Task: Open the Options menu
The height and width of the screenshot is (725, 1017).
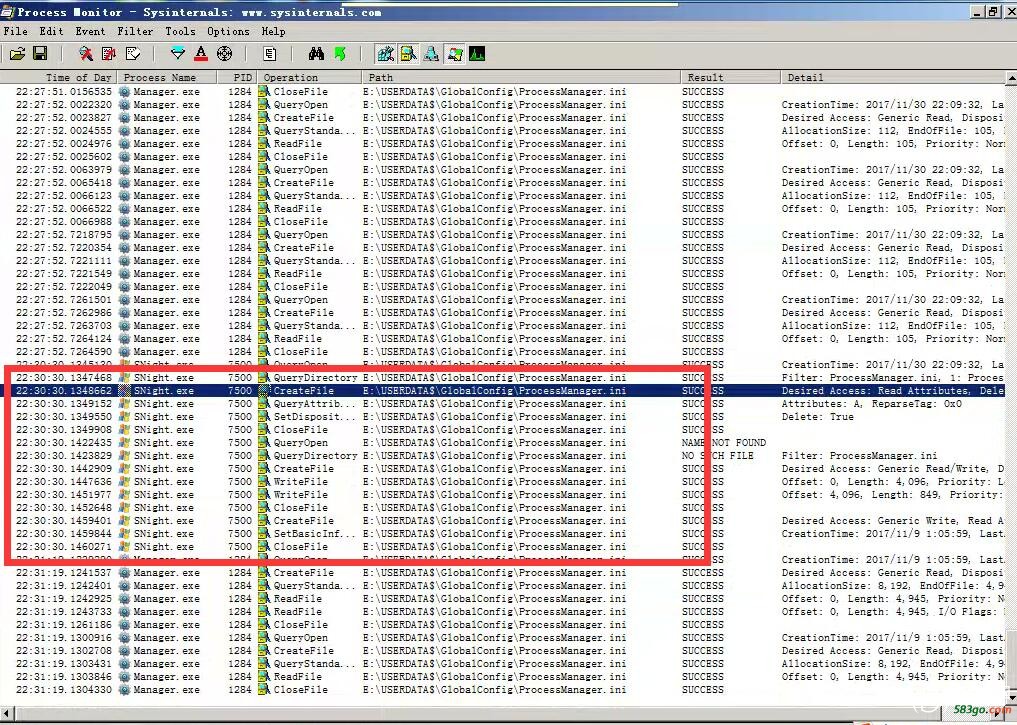Action: [x=228, y=31]
